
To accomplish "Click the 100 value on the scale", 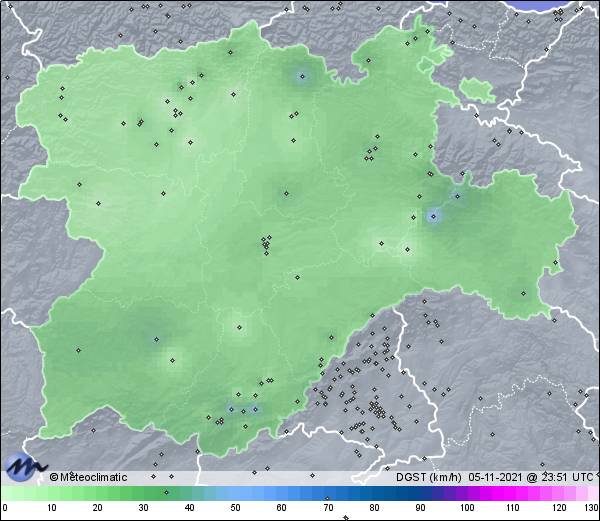I will tap(467, 508).
